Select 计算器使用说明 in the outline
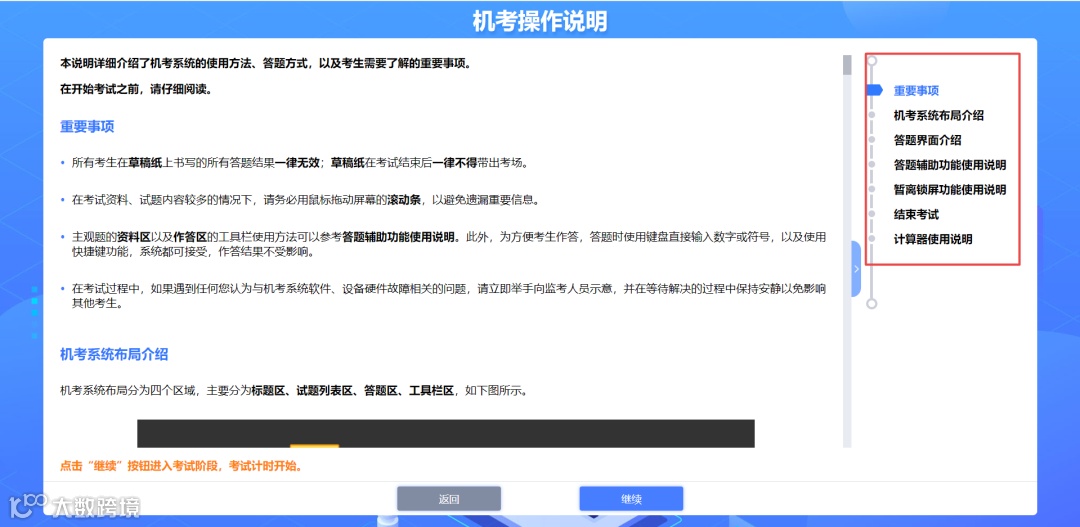Image resolution: width=1080 pixels, height=527 pixels. (933, 239)
